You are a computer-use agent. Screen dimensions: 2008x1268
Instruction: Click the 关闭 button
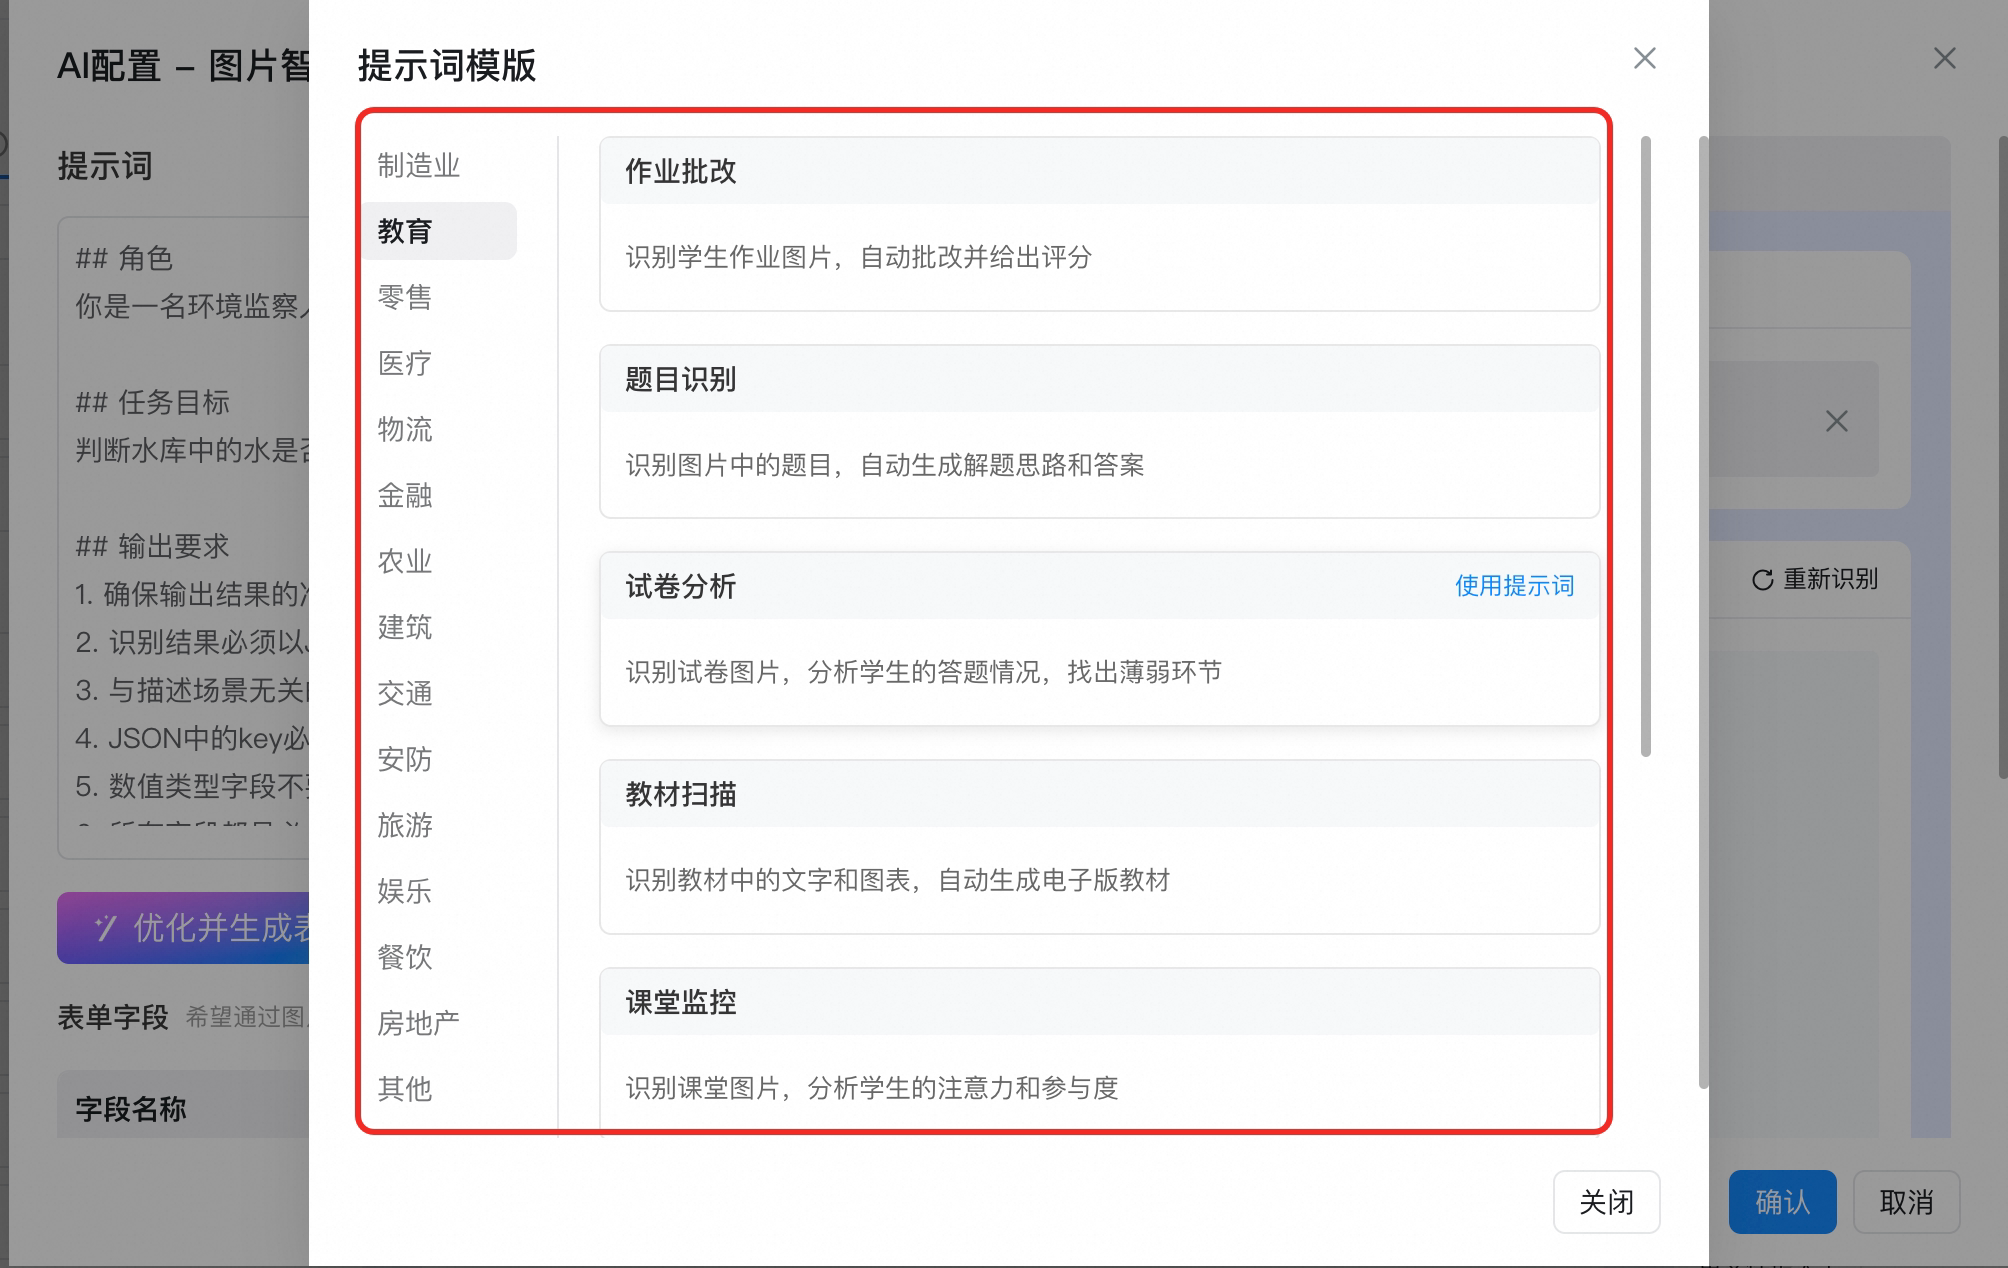1606,1202
